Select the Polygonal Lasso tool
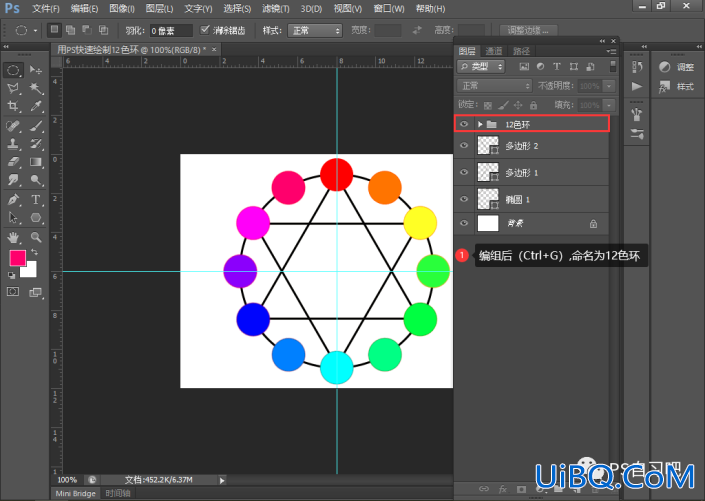The height and width of the screenshot is (501, 705). [x=13, y=88]
